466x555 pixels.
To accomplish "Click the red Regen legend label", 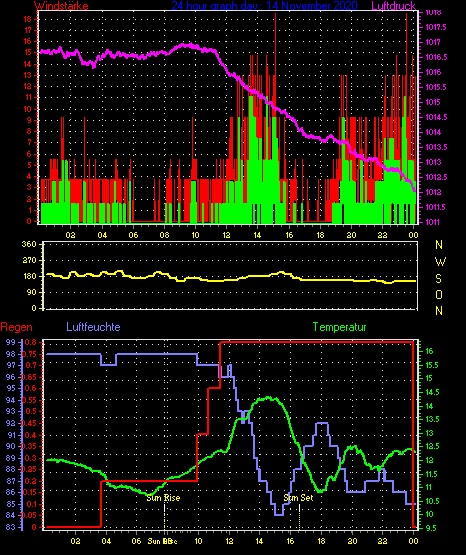I will (16, 327).
